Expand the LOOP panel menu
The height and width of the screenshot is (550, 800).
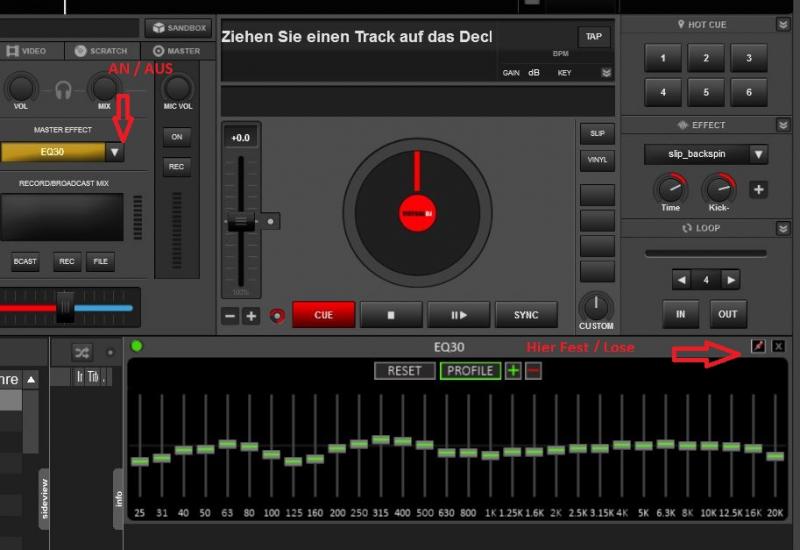click(783, 228)
